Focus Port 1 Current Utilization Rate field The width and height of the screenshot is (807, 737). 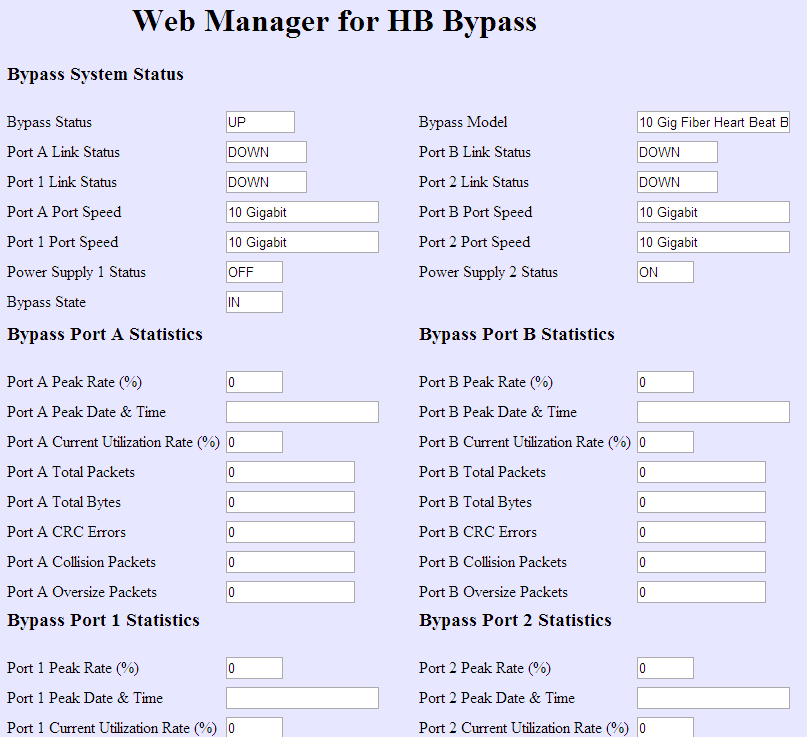tap(254, 727)
